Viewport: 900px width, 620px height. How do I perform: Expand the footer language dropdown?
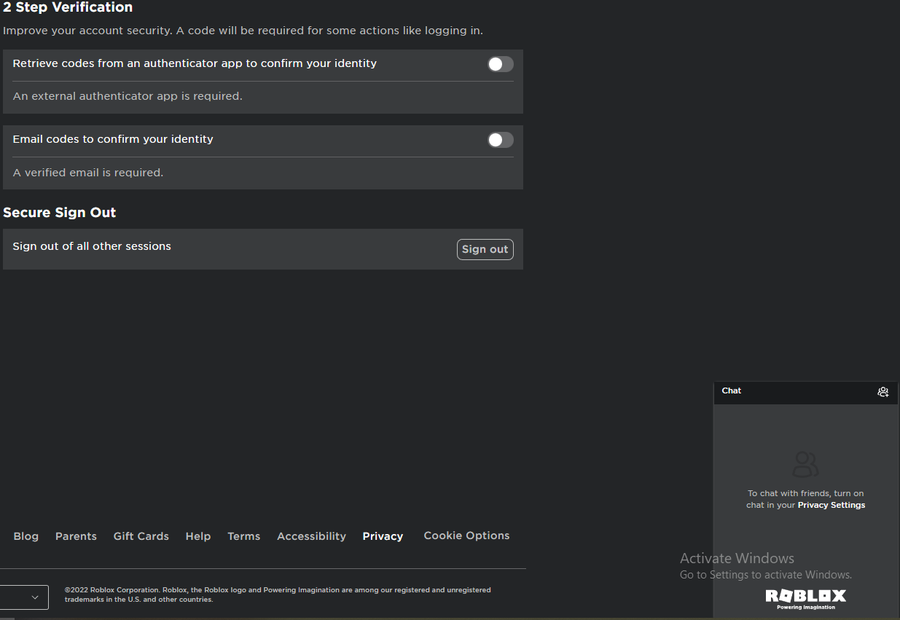click(24, 597)
